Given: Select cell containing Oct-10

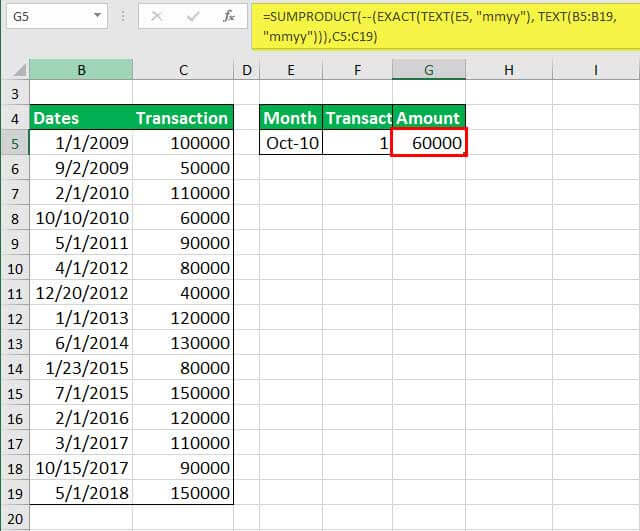Looking at the screenshot, I should pos(291,143).
